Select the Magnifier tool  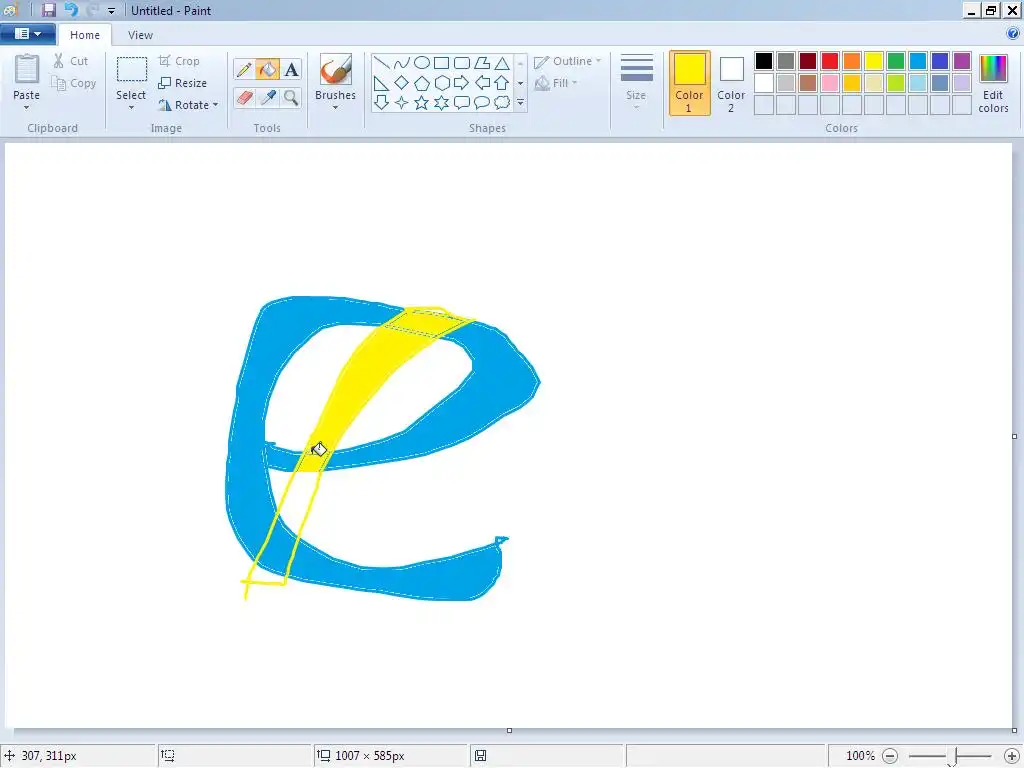[291, 98]
